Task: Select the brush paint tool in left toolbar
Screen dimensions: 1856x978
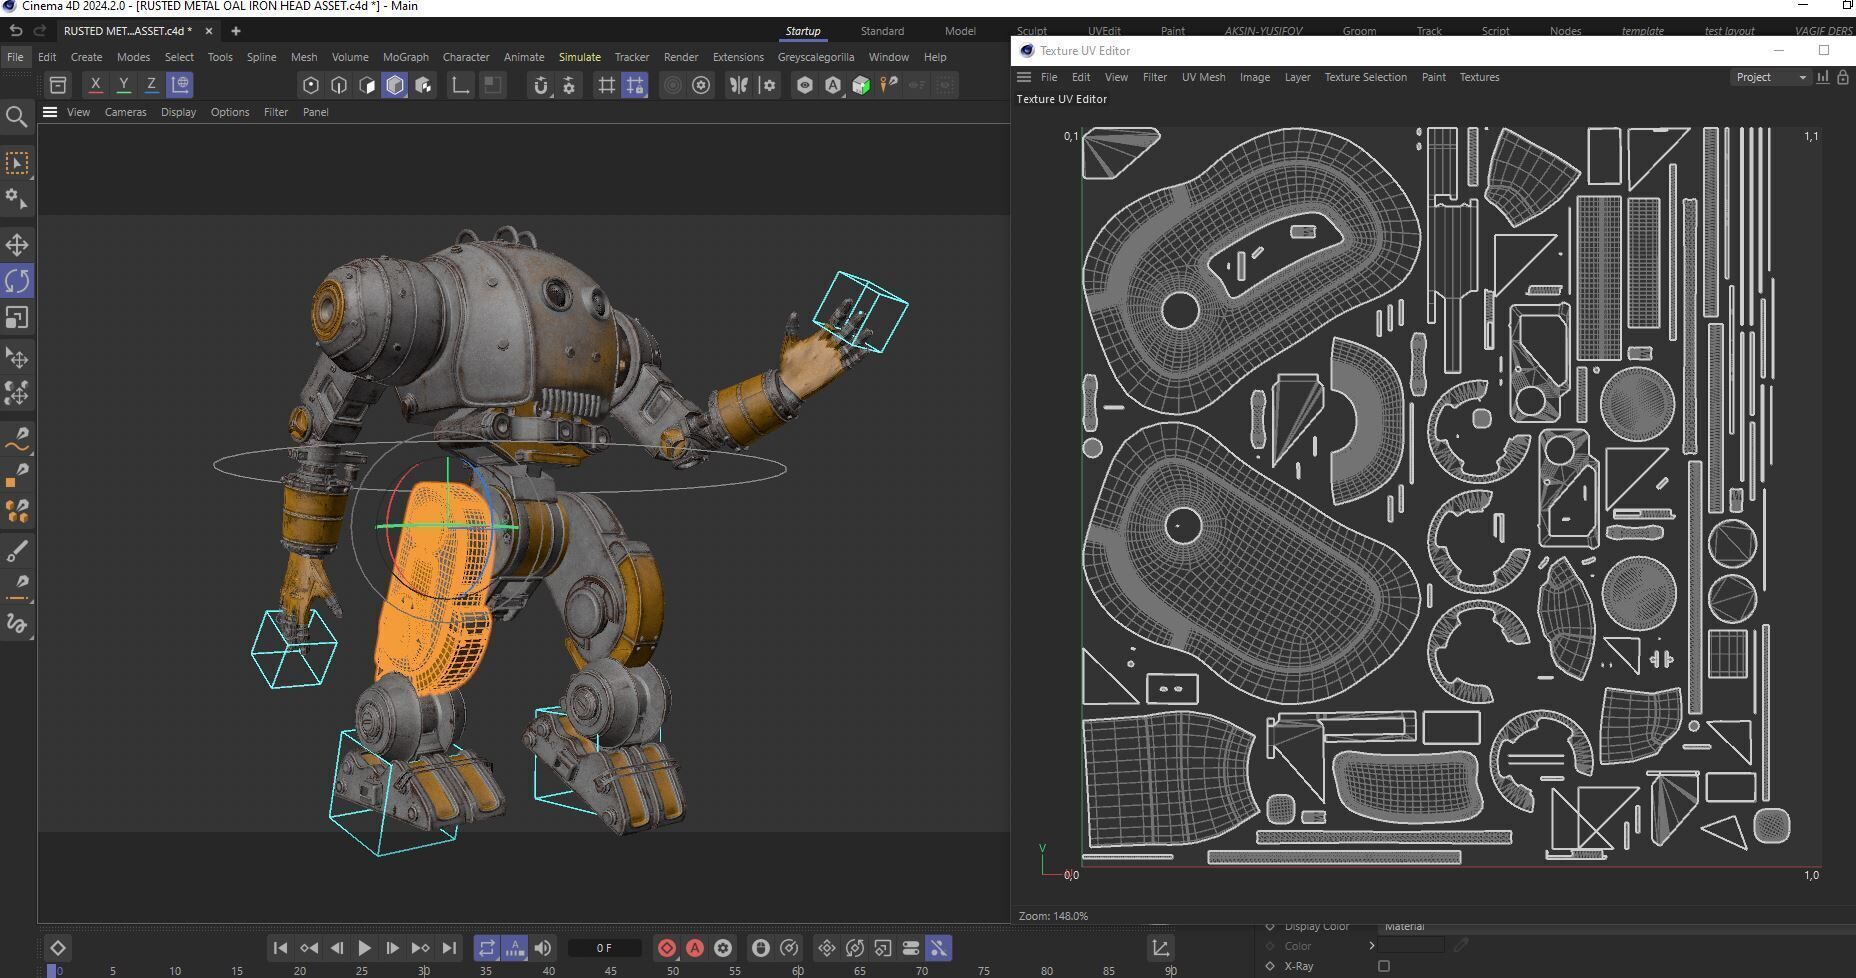Action: [x=17, y=551]
